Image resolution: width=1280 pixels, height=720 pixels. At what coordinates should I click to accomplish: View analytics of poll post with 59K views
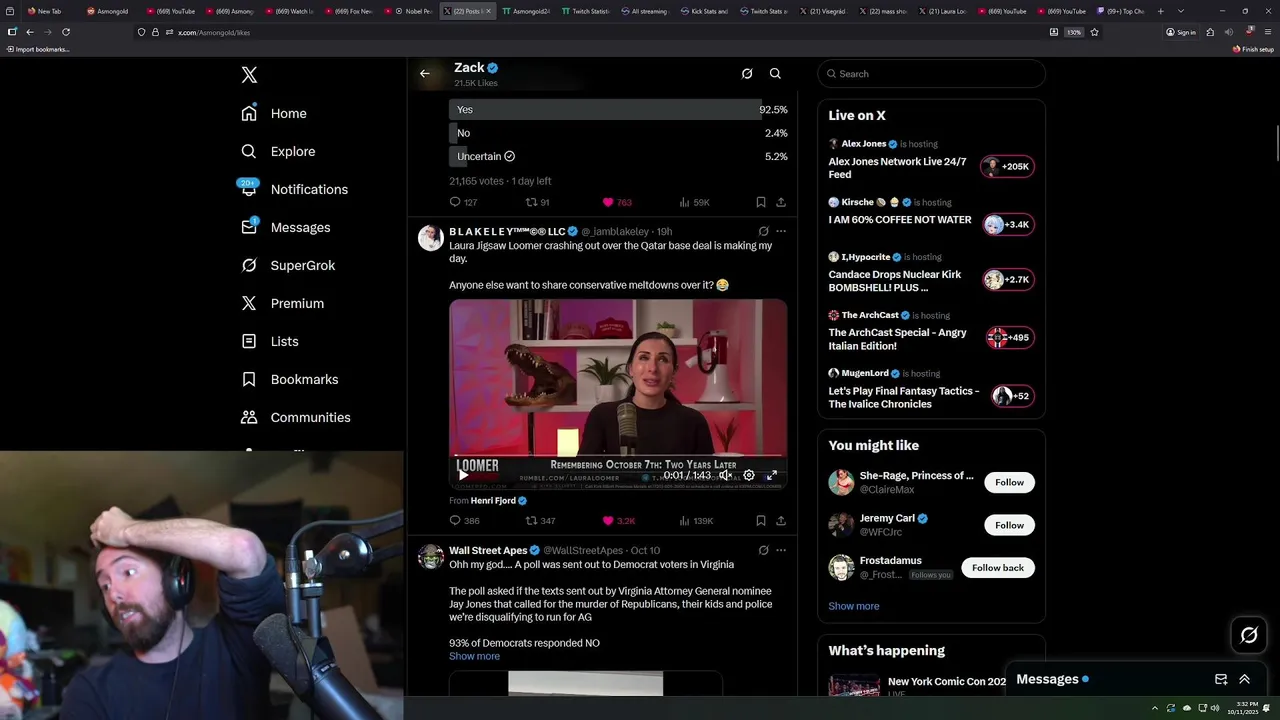pos(694,202)
